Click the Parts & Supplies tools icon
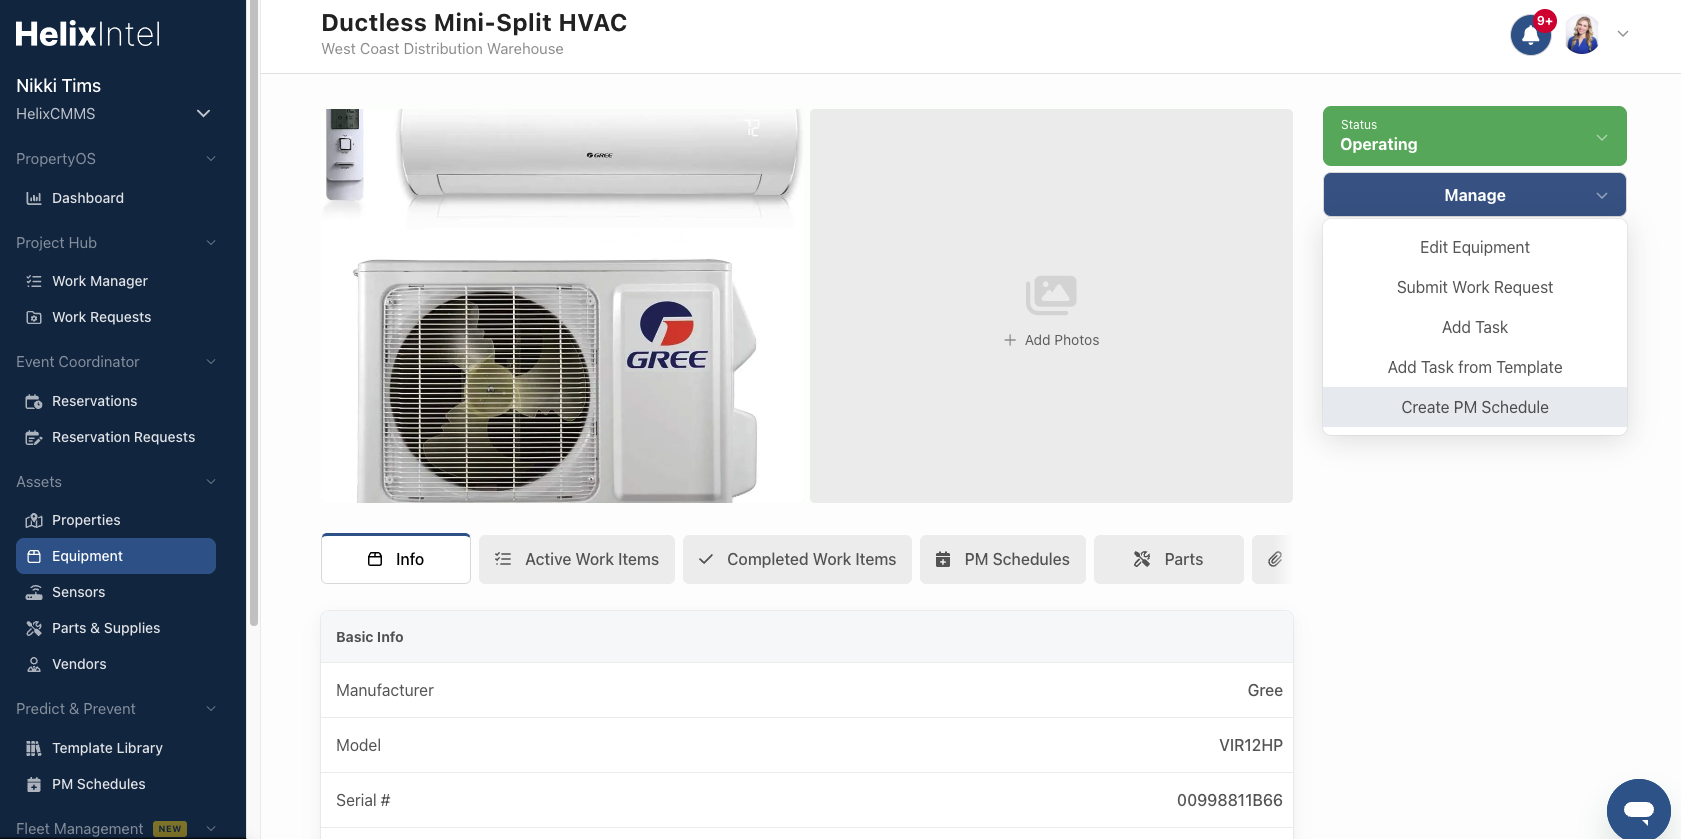Screen dimensions: 1681x839 pyautogui.click(x=34, y=628)
